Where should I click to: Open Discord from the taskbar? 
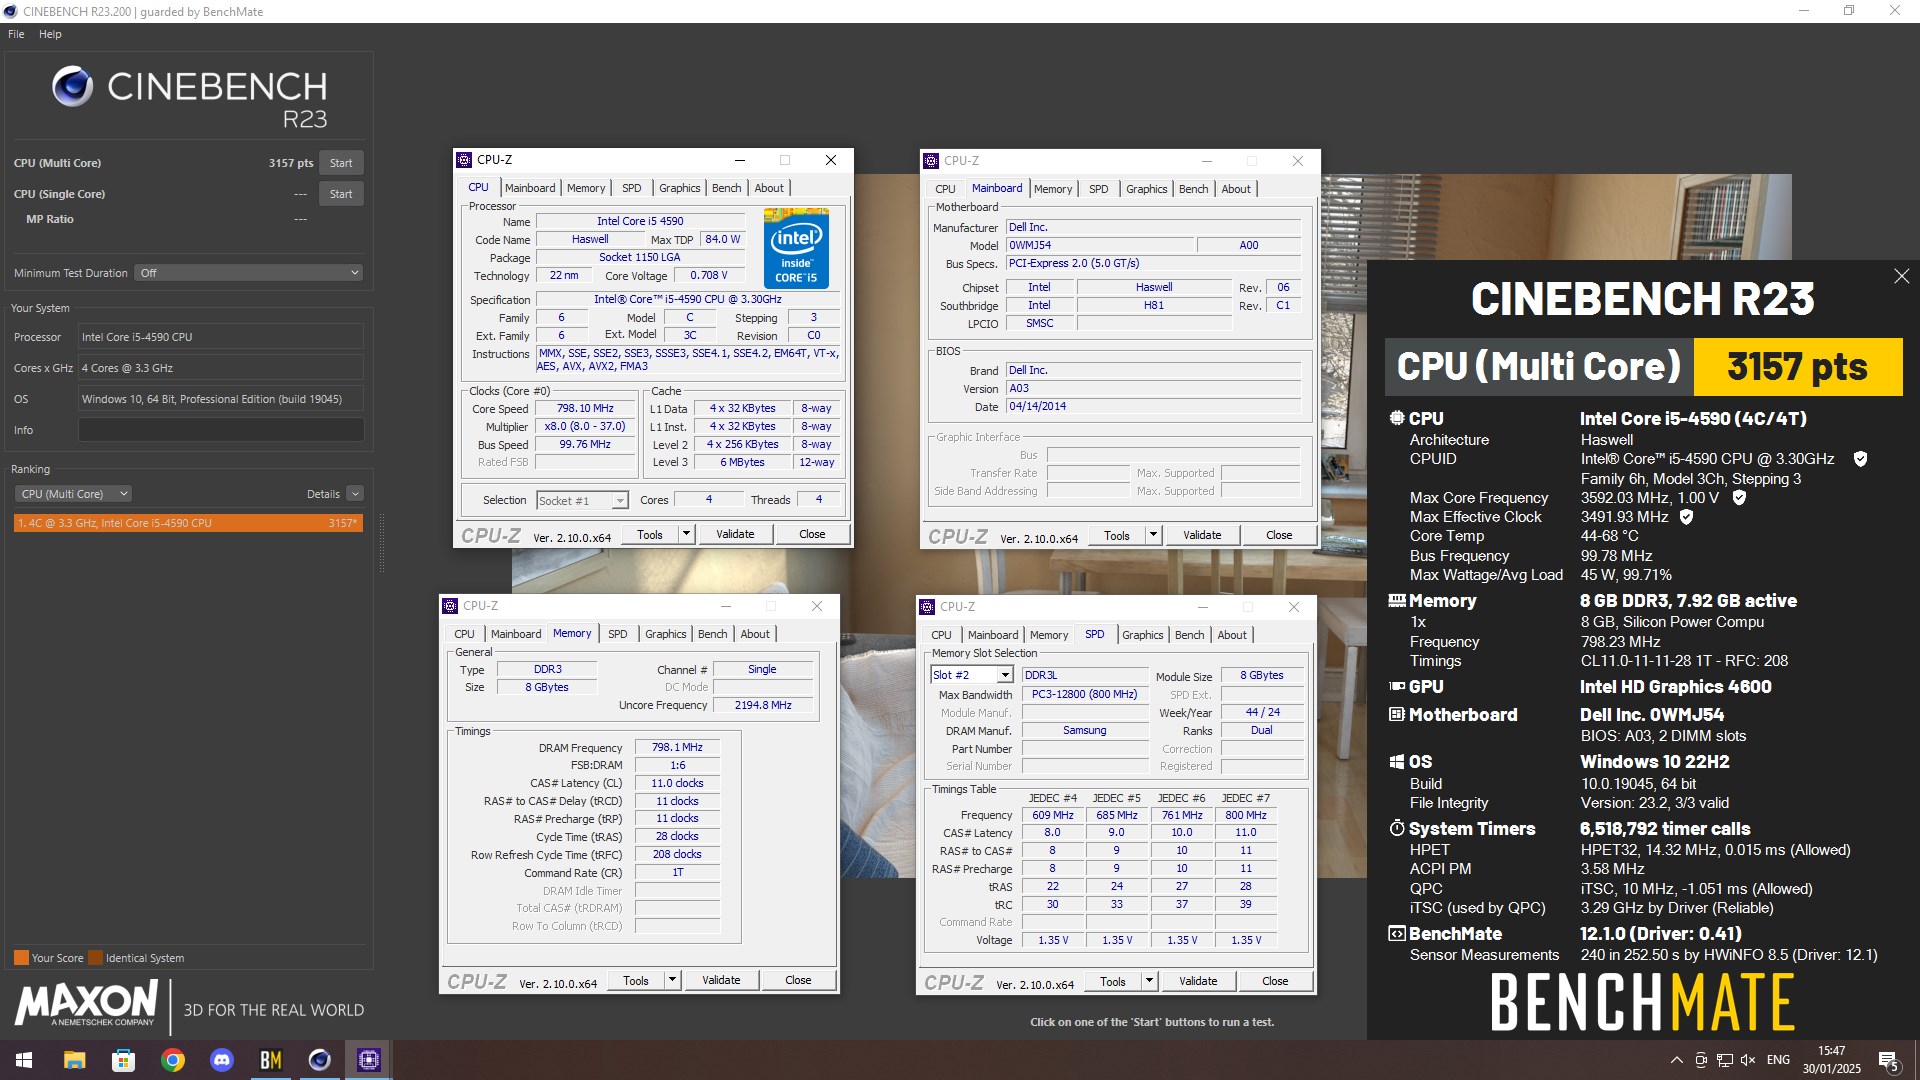[x=221, y=1060]
